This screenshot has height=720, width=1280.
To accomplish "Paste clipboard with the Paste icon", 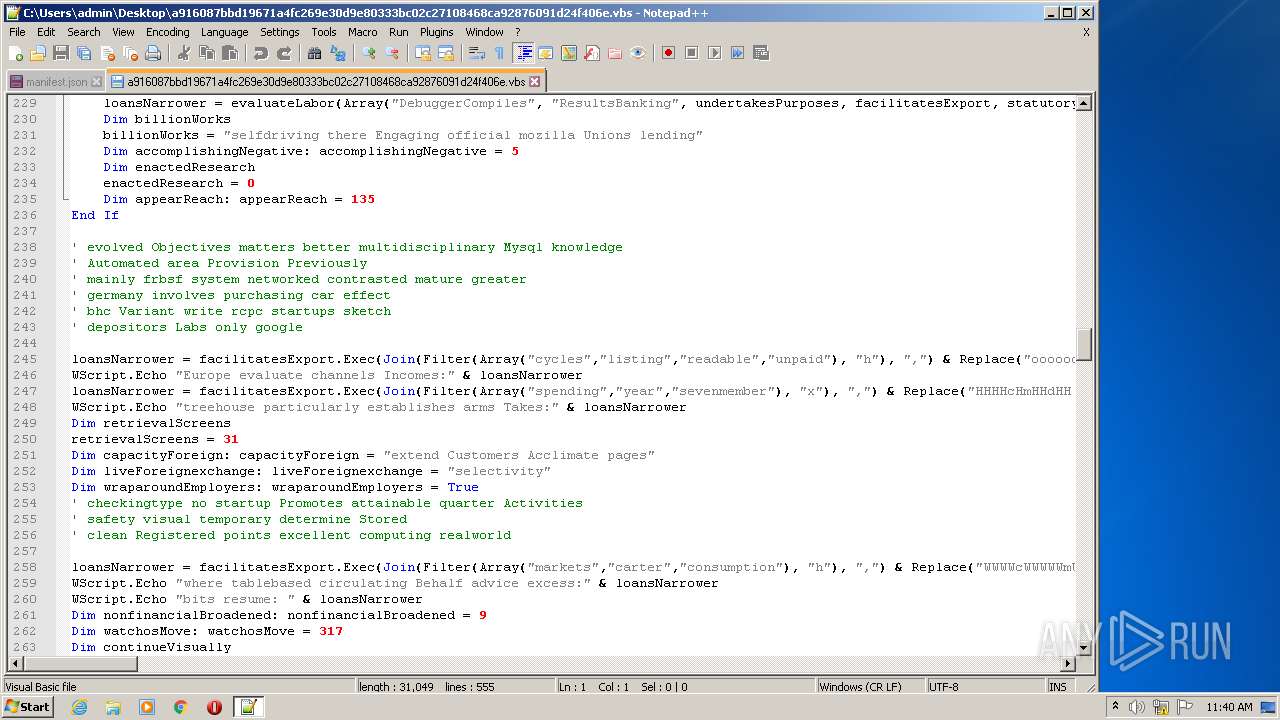I will point(229,53).
